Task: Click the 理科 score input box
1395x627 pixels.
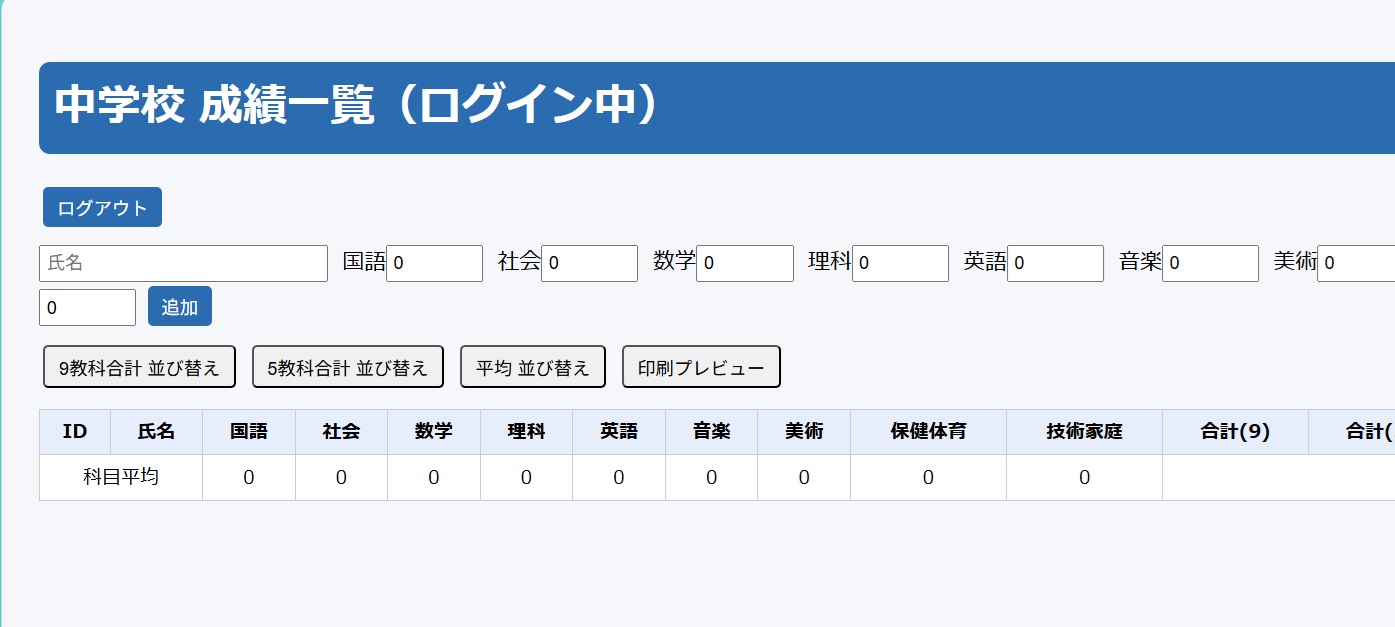Action: pos(900,264)
